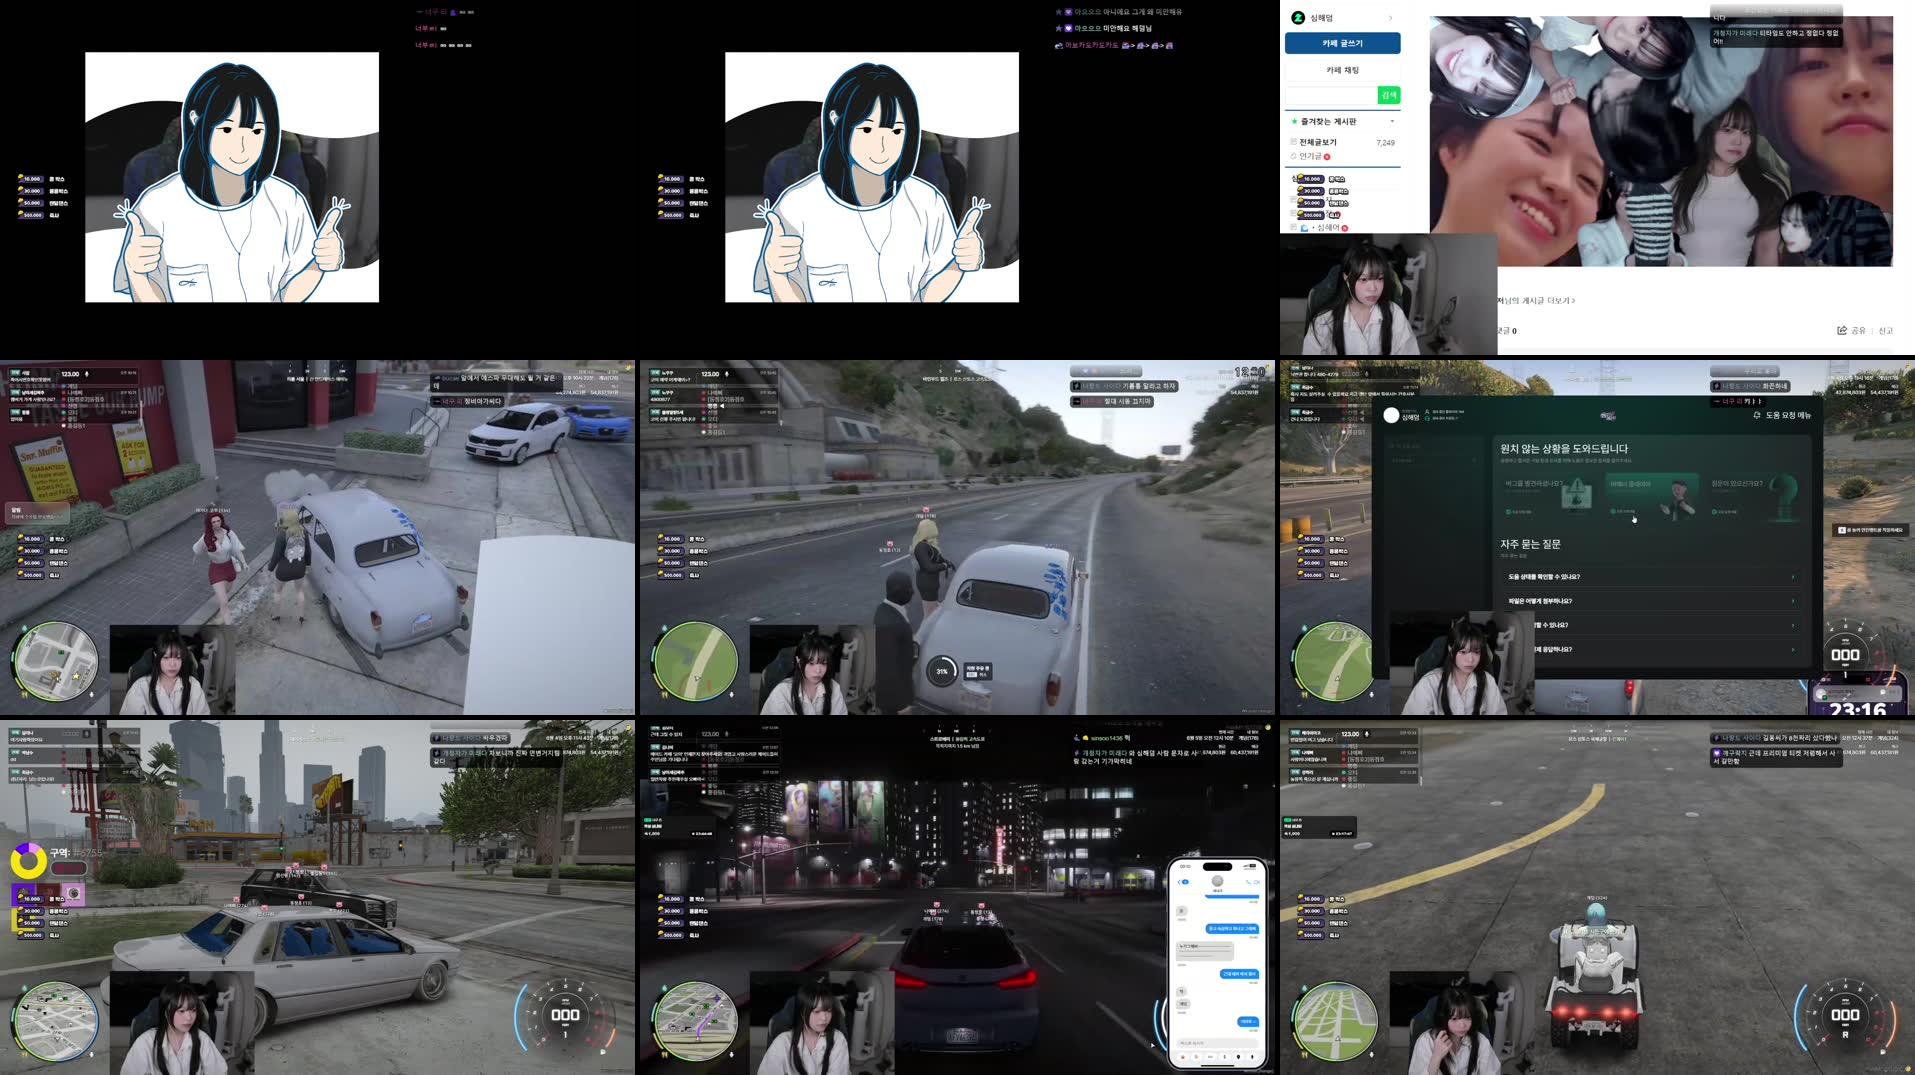
Task: Click the camera icon in the cityscape stream
Action: click(x=72, y=893)
